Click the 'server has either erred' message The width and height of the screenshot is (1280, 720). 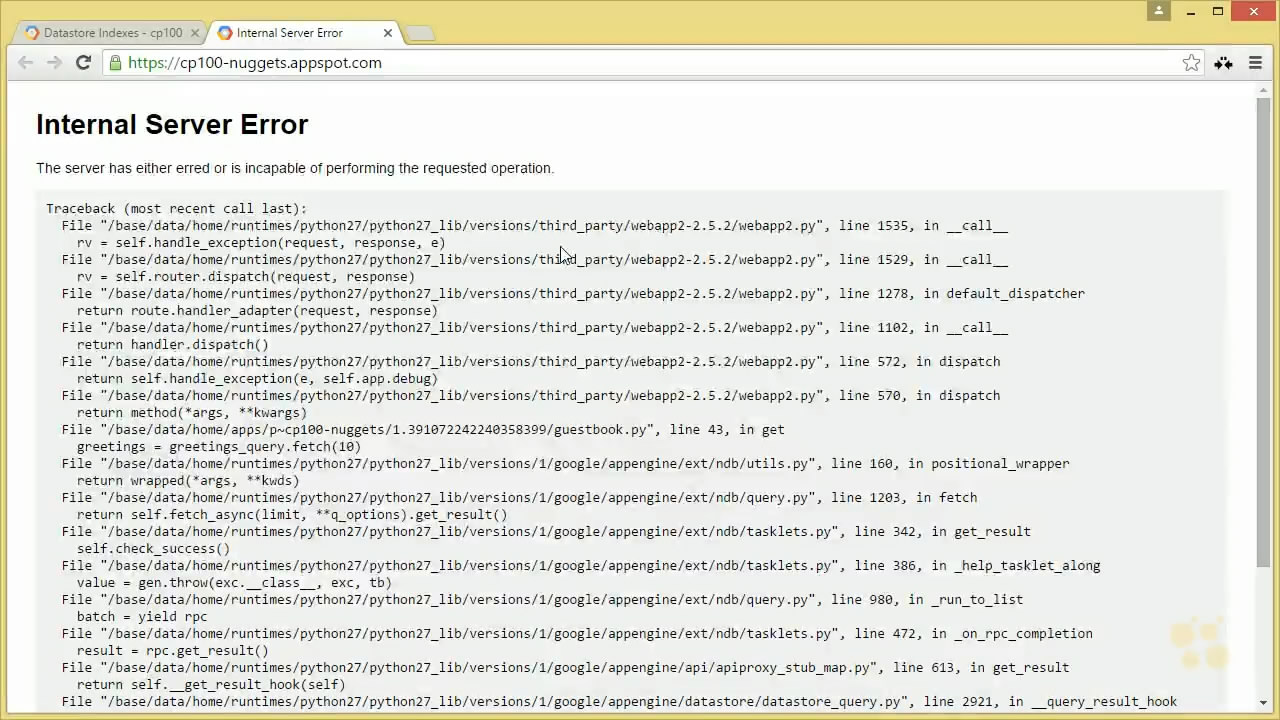coord(295,168)
